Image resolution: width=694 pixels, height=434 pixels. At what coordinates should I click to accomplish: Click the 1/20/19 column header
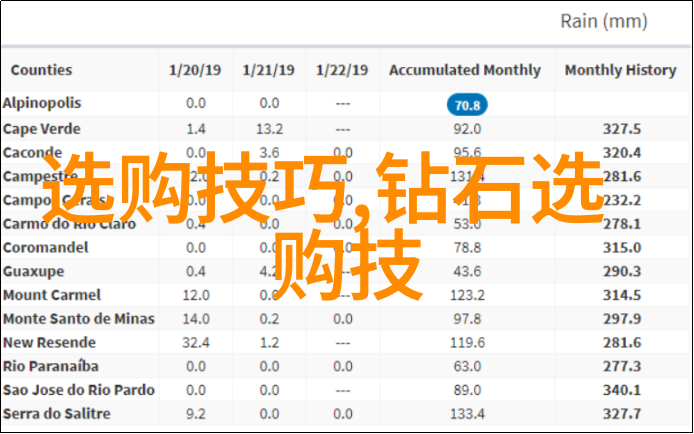[x=195, y=70]
